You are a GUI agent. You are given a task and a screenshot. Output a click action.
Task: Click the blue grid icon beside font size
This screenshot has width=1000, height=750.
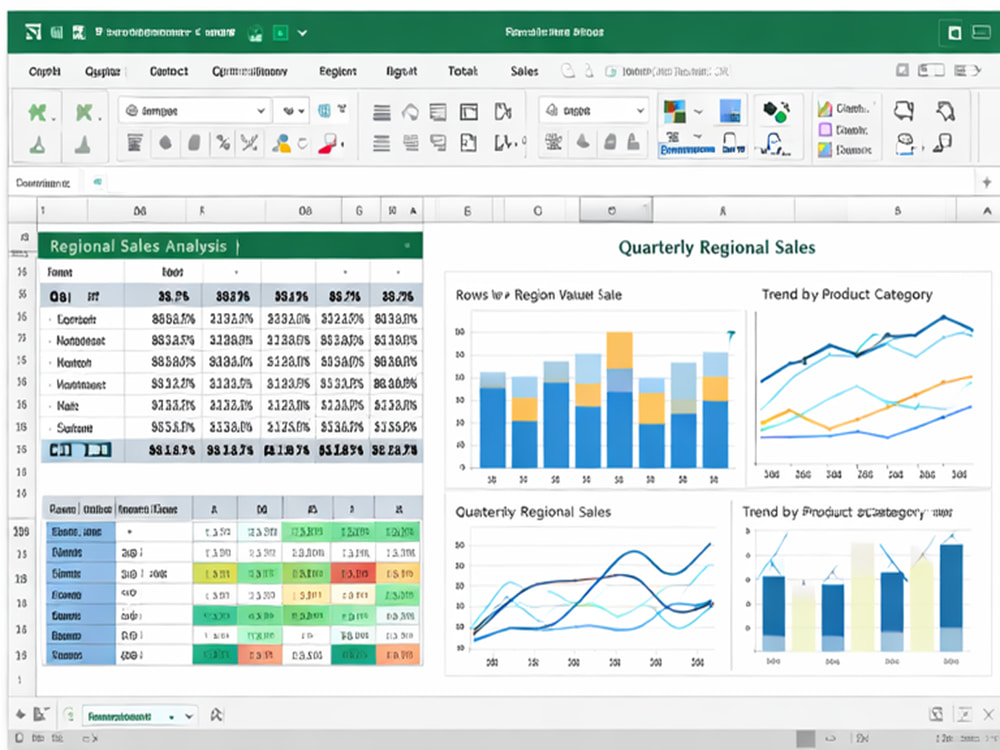pyautogui.click(x=325, y=110)
